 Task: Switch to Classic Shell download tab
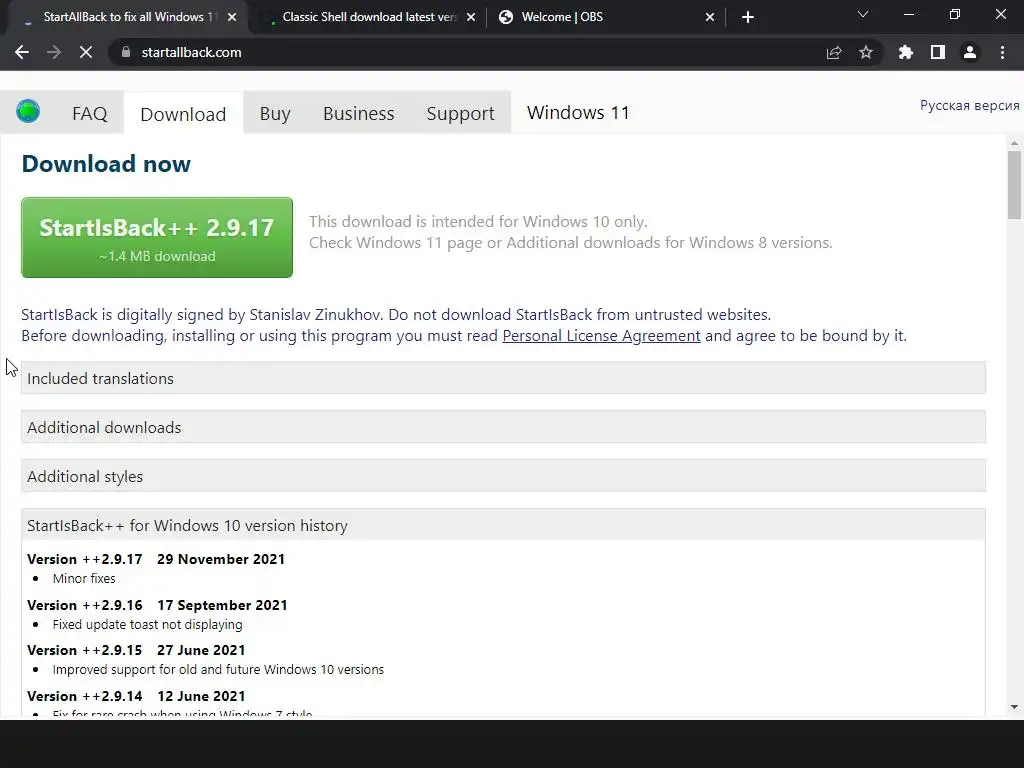pos(368,17)
